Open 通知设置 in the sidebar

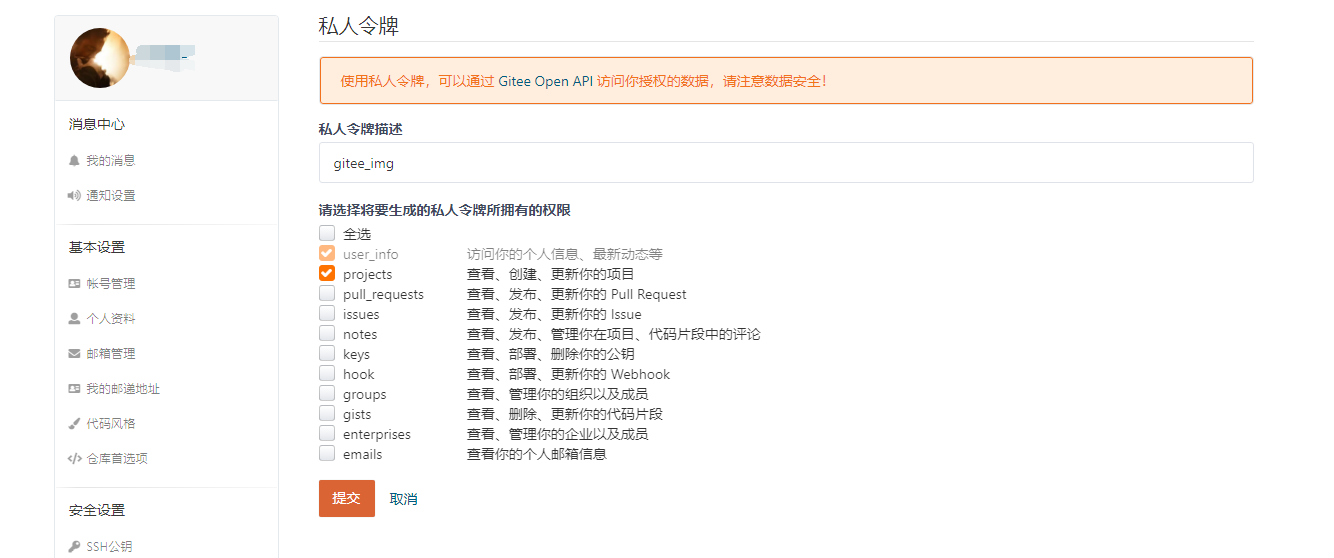pos(110,196)
